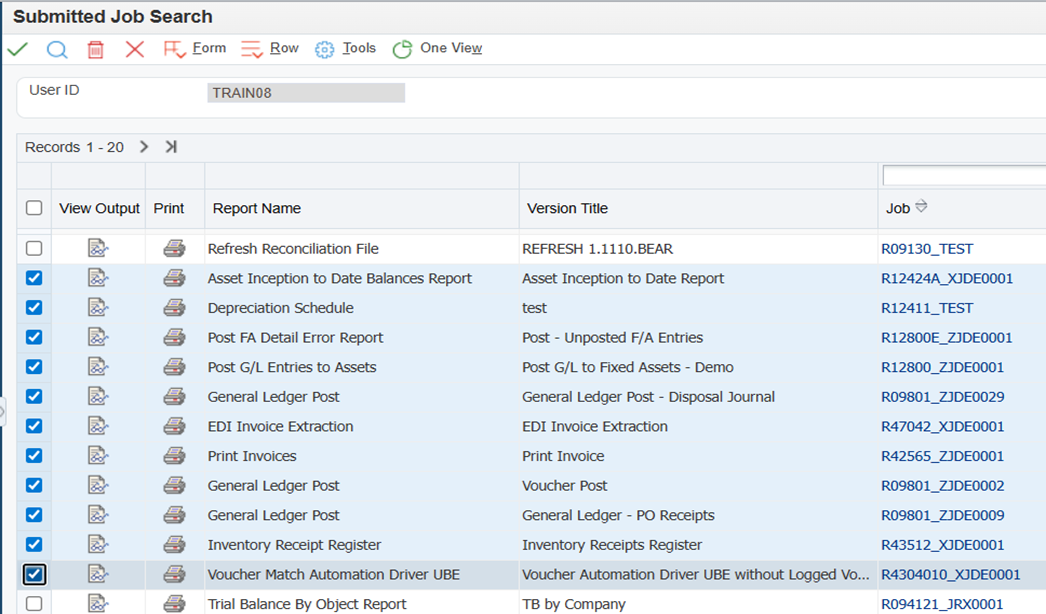Screen dimensions: 1046x614
Task: Click the red X Close icon
Action: (x=135, y=49)
